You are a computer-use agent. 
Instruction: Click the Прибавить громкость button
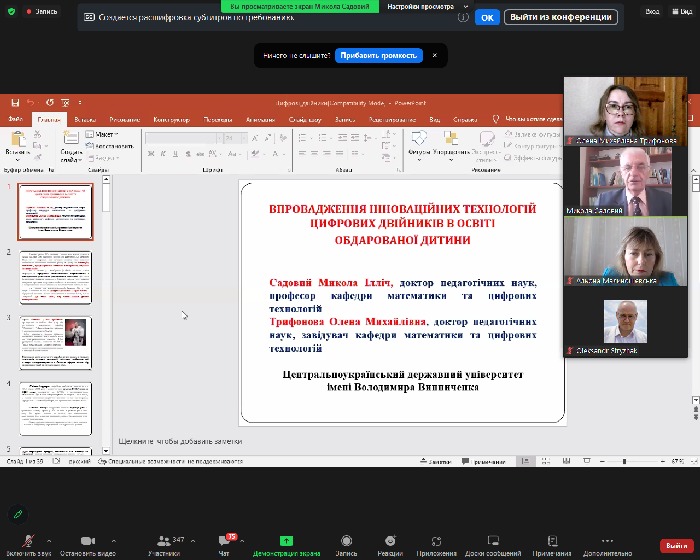point(378,56)
